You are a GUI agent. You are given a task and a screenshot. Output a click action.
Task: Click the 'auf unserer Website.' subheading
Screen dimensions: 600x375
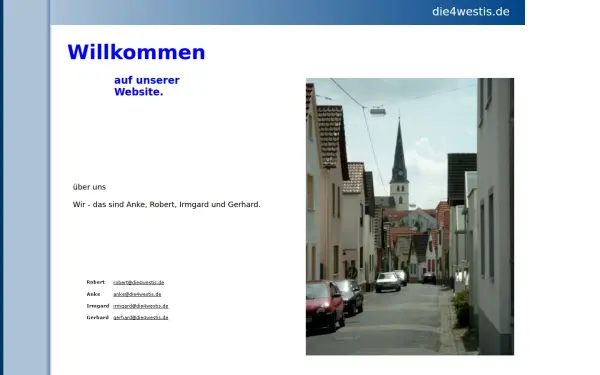147,86
